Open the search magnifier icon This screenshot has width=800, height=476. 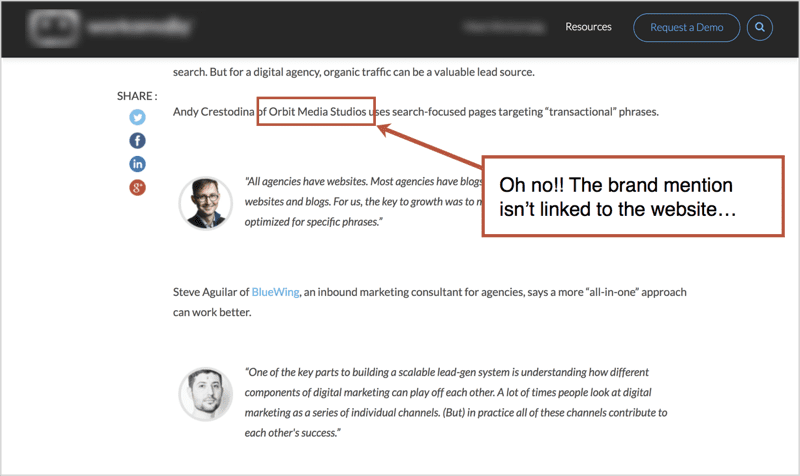(x=760, y=28)
